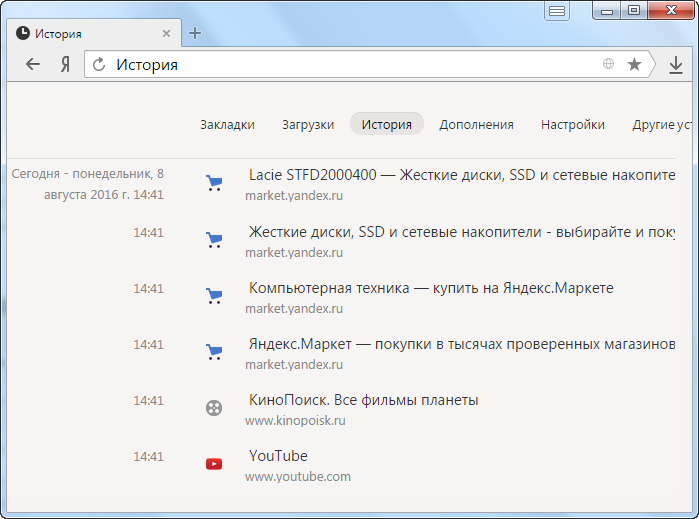
Task: Open downloads via the download arrow icon
Action: point(676,65)
